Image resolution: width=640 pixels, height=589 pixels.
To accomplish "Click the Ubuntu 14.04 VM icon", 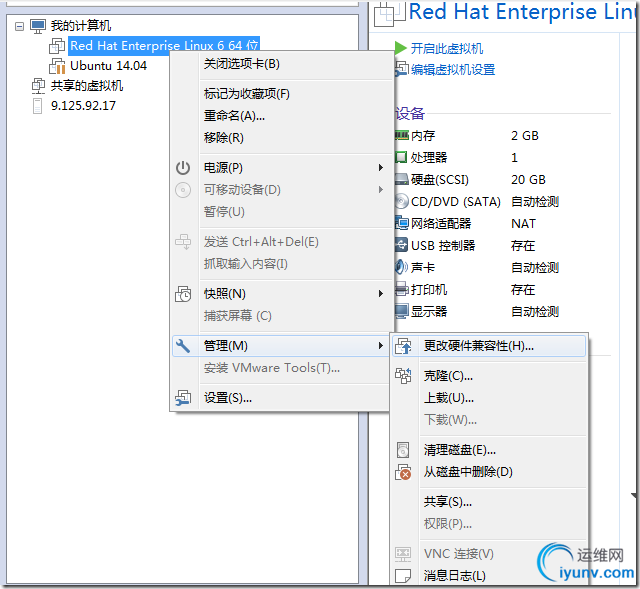I will [x=57, y=66].
